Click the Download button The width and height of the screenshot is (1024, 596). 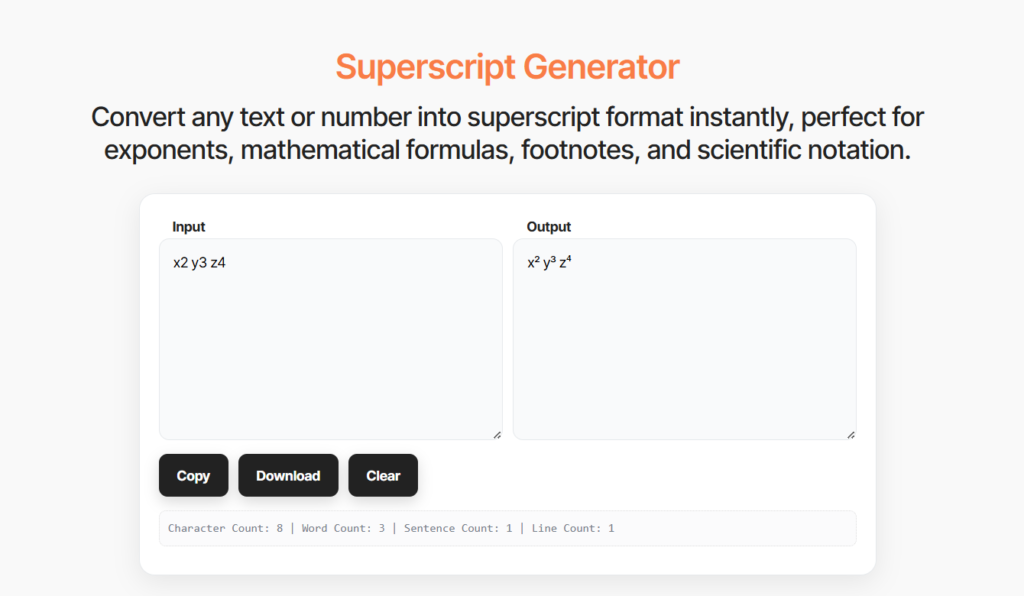[288, 475]
